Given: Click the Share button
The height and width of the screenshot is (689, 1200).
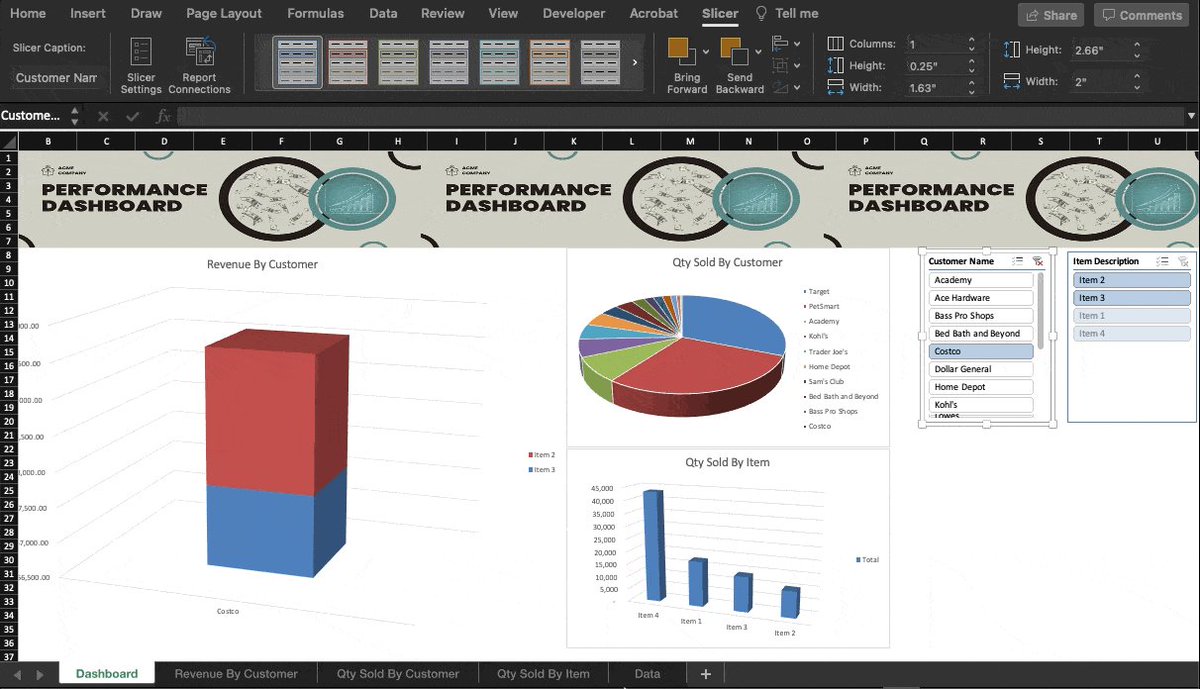Looking at the screenshot, I should pos(1051,15).
